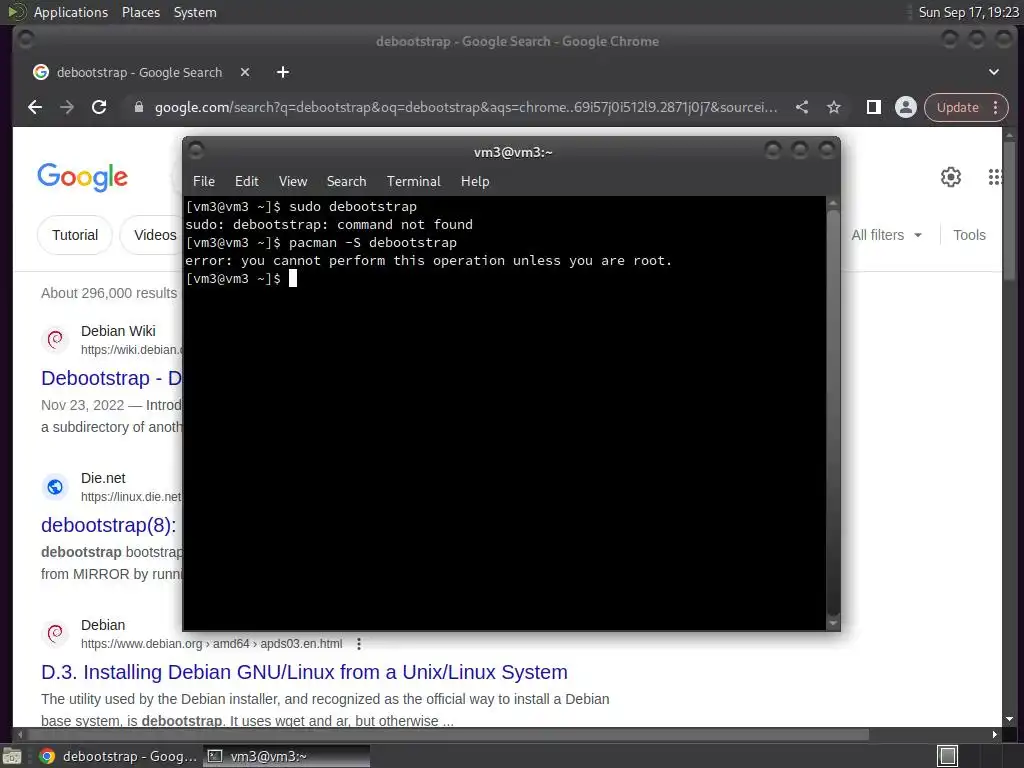Click Debian result favicon
1024x768 pixels.
coord(56,633)
